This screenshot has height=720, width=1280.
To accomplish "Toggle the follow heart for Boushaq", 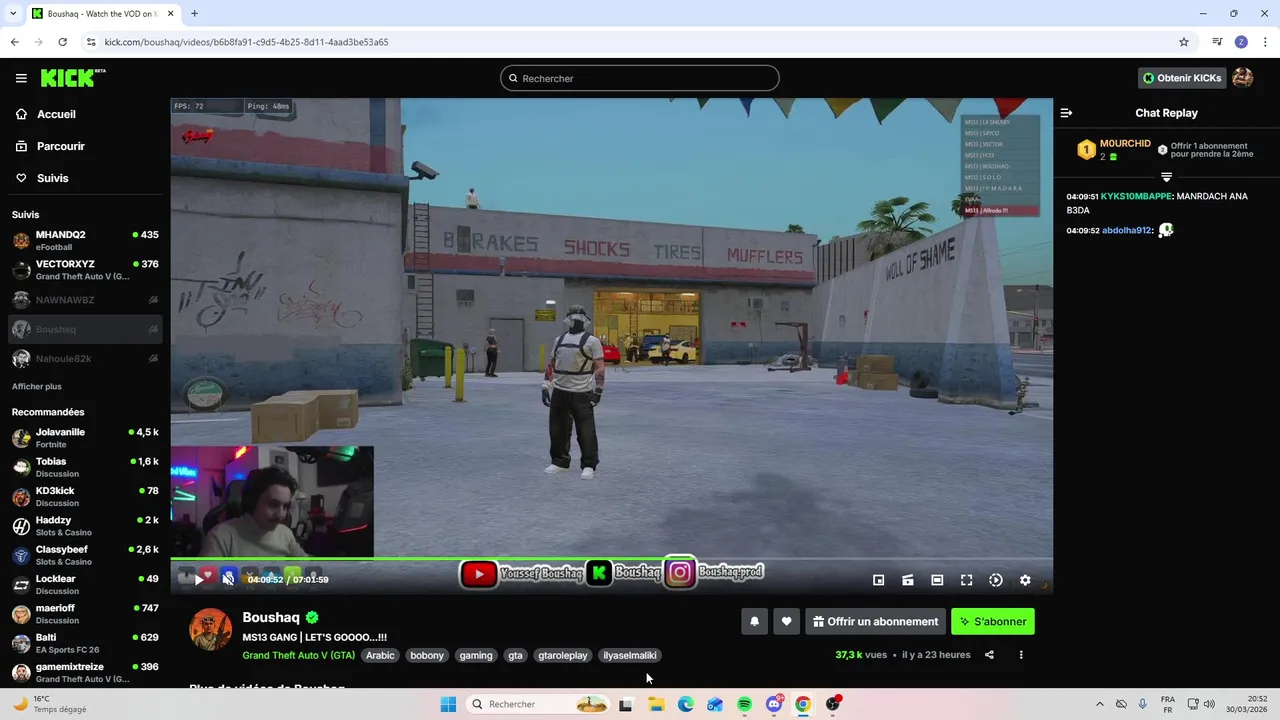I will point(787,622).
